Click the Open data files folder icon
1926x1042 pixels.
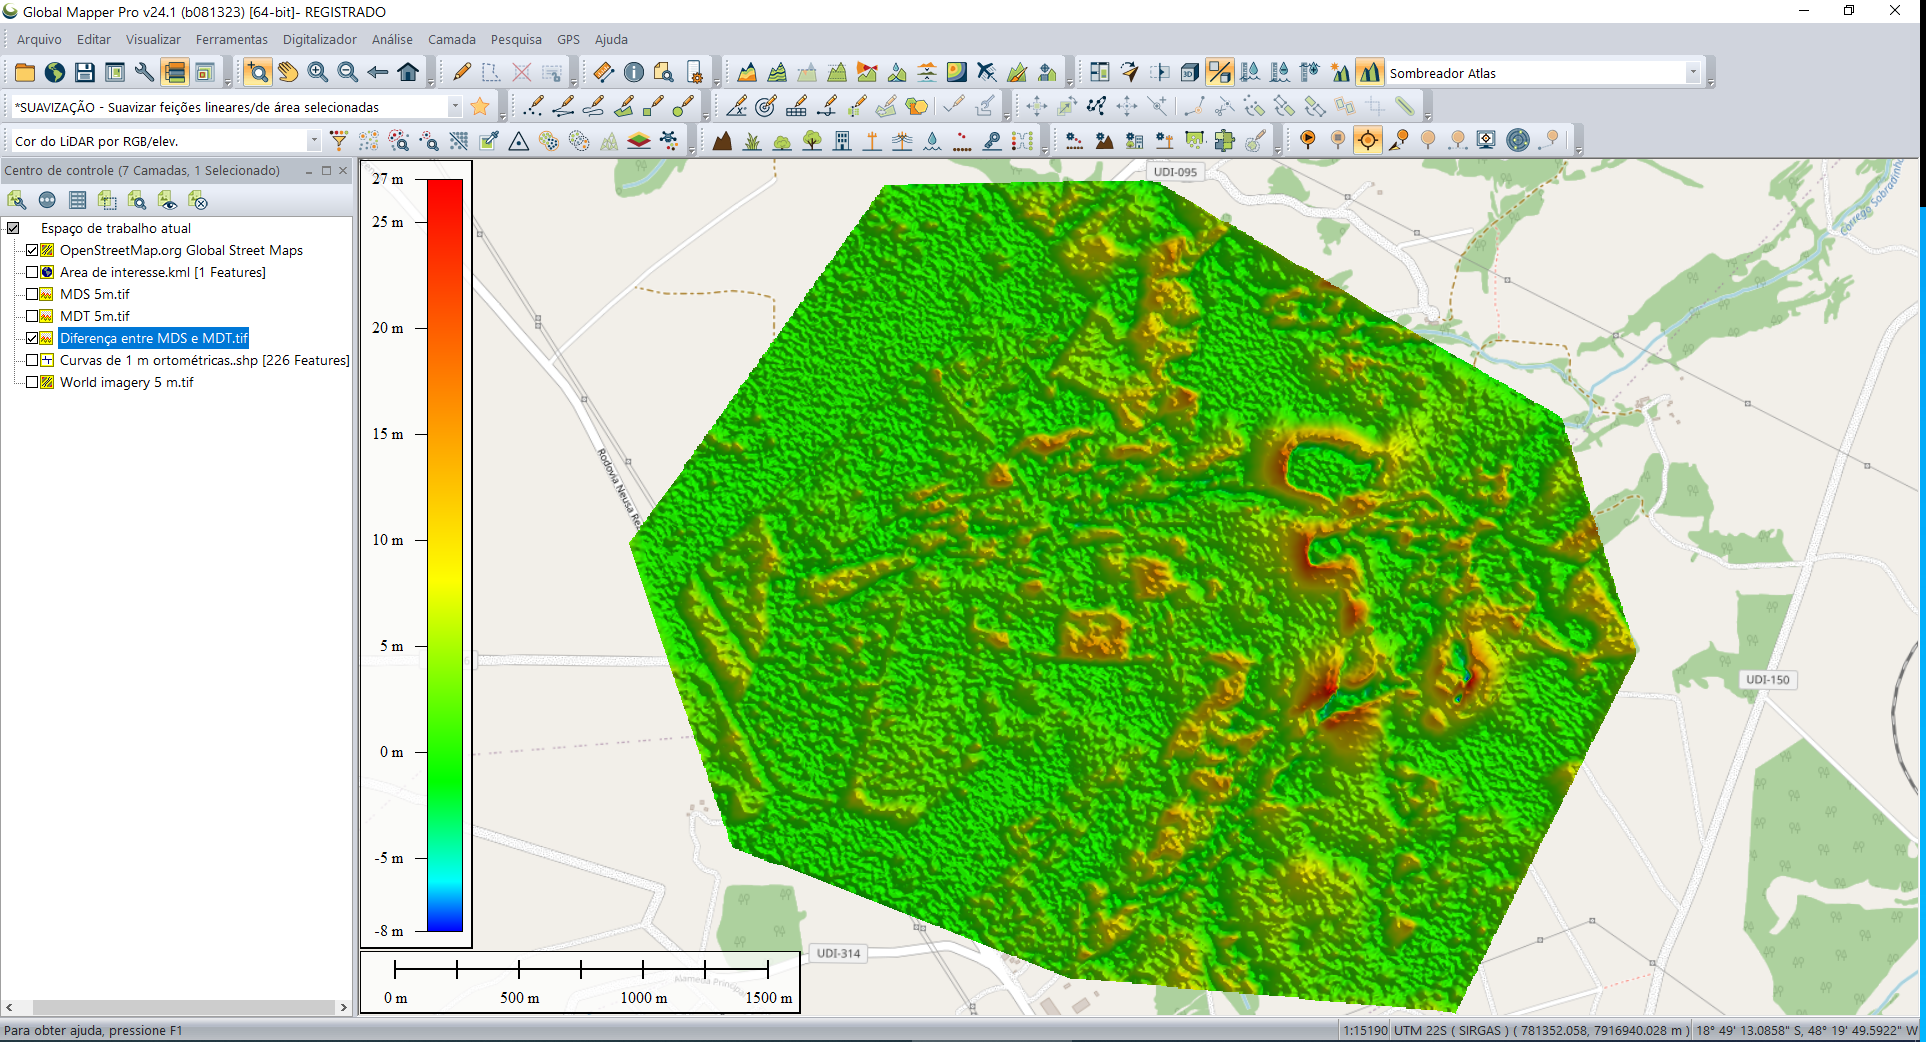click(25, 73)
